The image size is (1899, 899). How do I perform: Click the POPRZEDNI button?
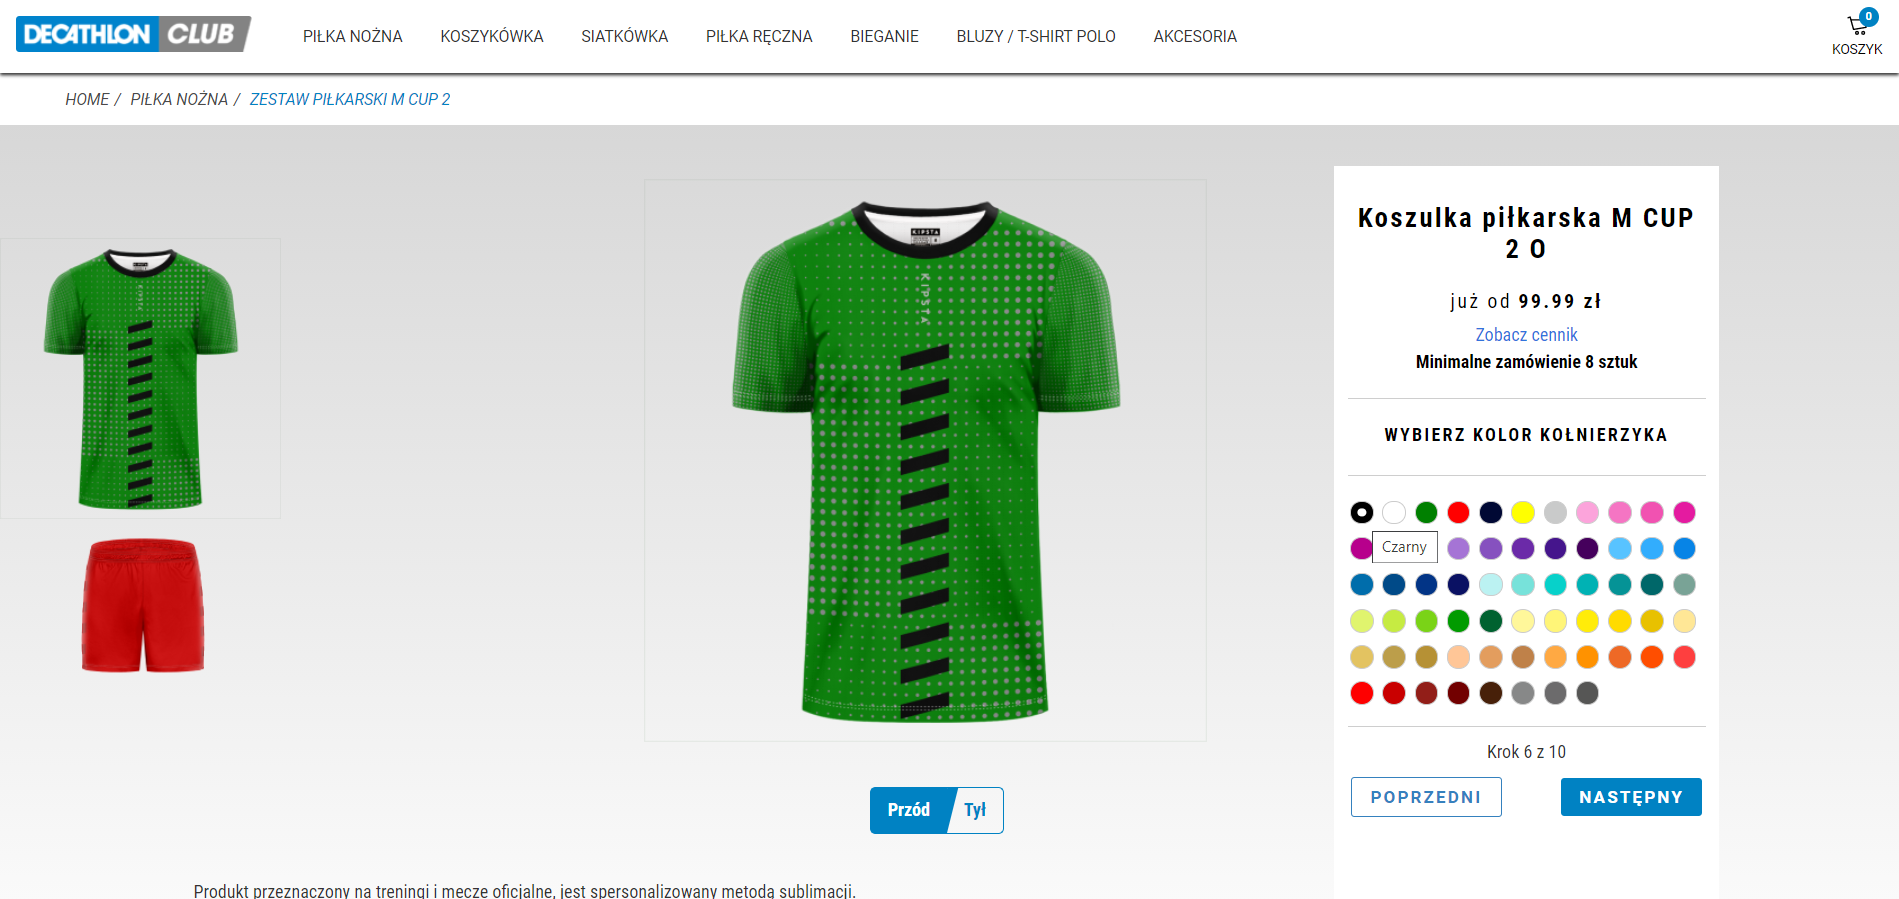(1426, 797)
